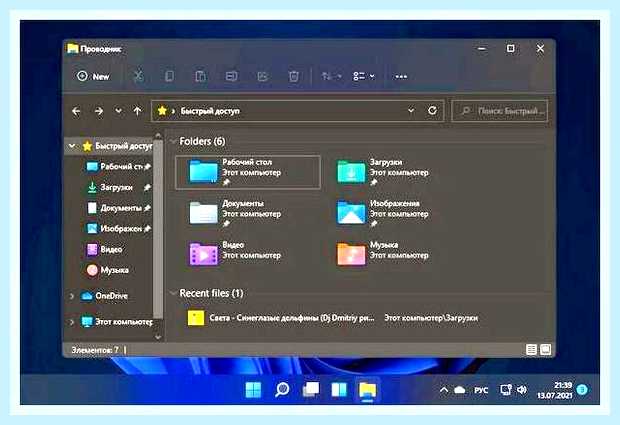Select the recent file Света - Синеглазые дельфины

pos(332,318)
